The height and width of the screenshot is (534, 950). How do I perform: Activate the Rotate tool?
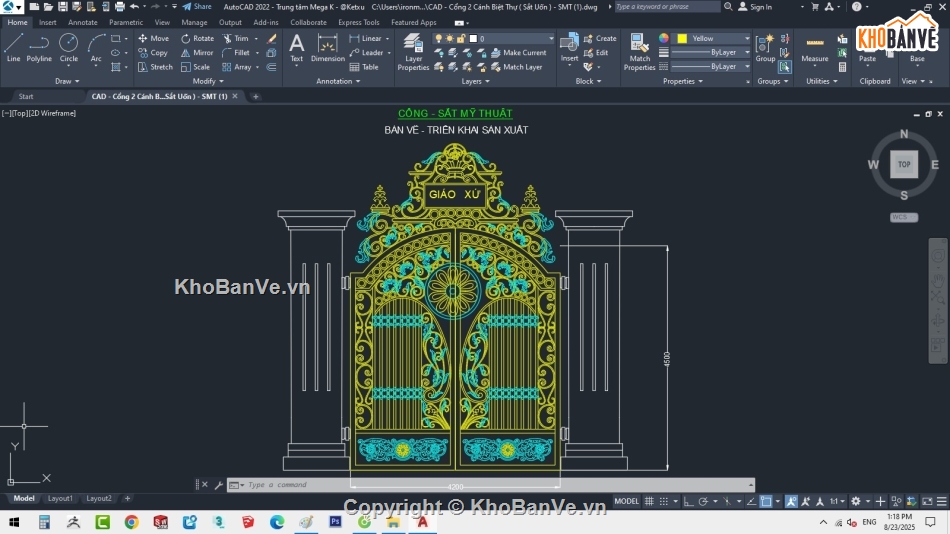point(198,38)
